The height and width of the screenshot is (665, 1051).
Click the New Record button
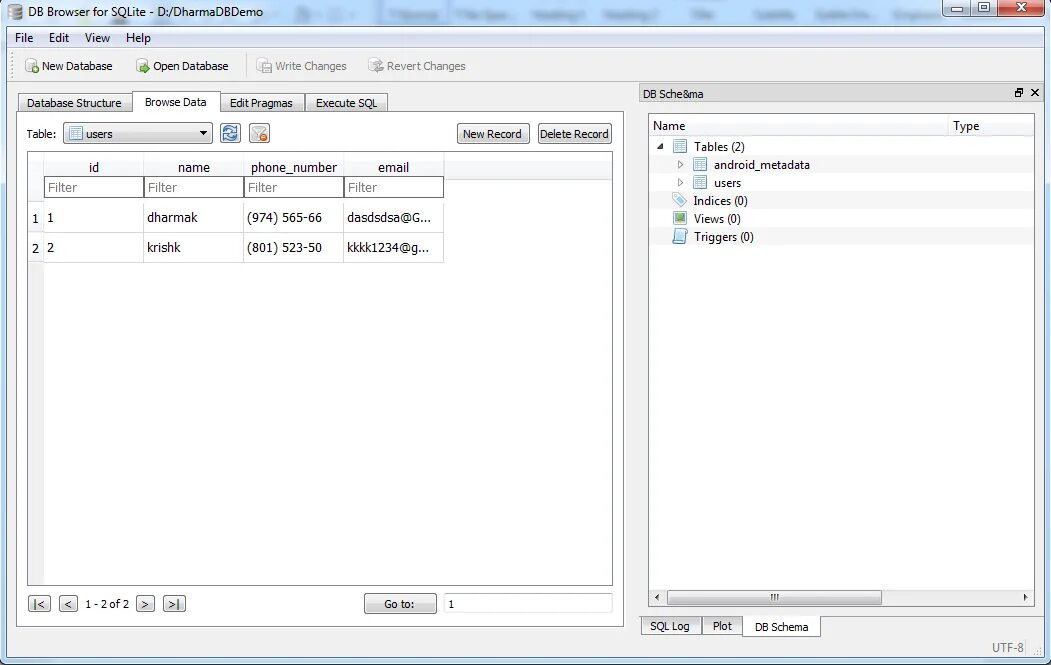pos(493,133)
